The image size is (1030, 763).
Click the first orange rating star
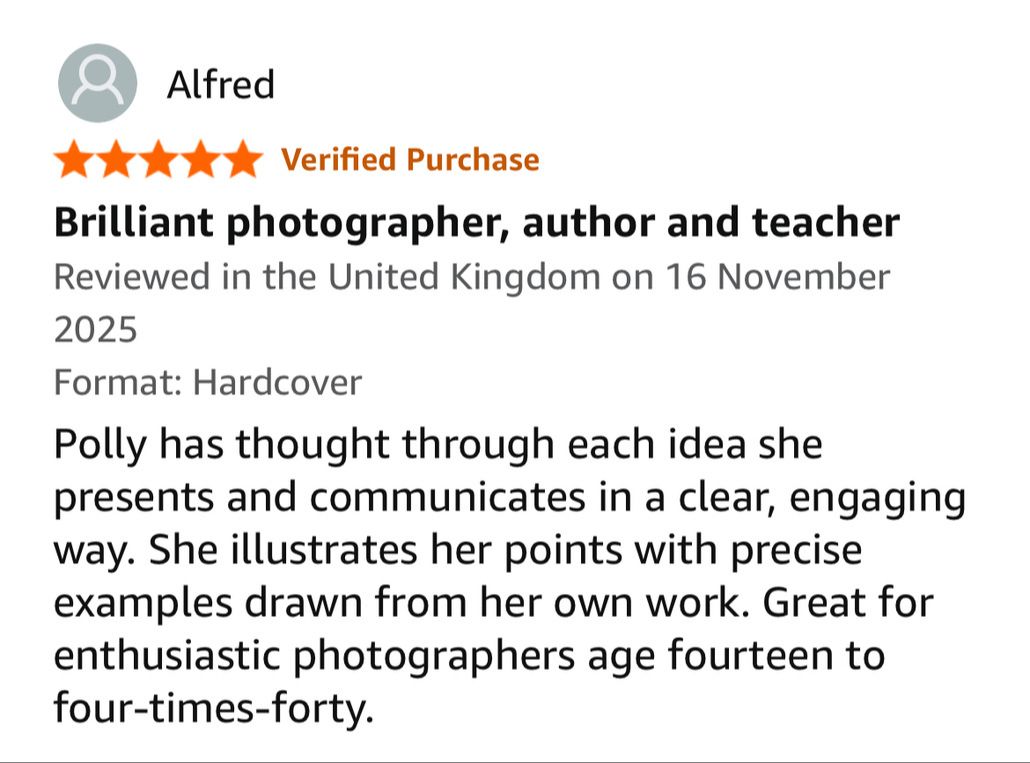click(74, 159)
